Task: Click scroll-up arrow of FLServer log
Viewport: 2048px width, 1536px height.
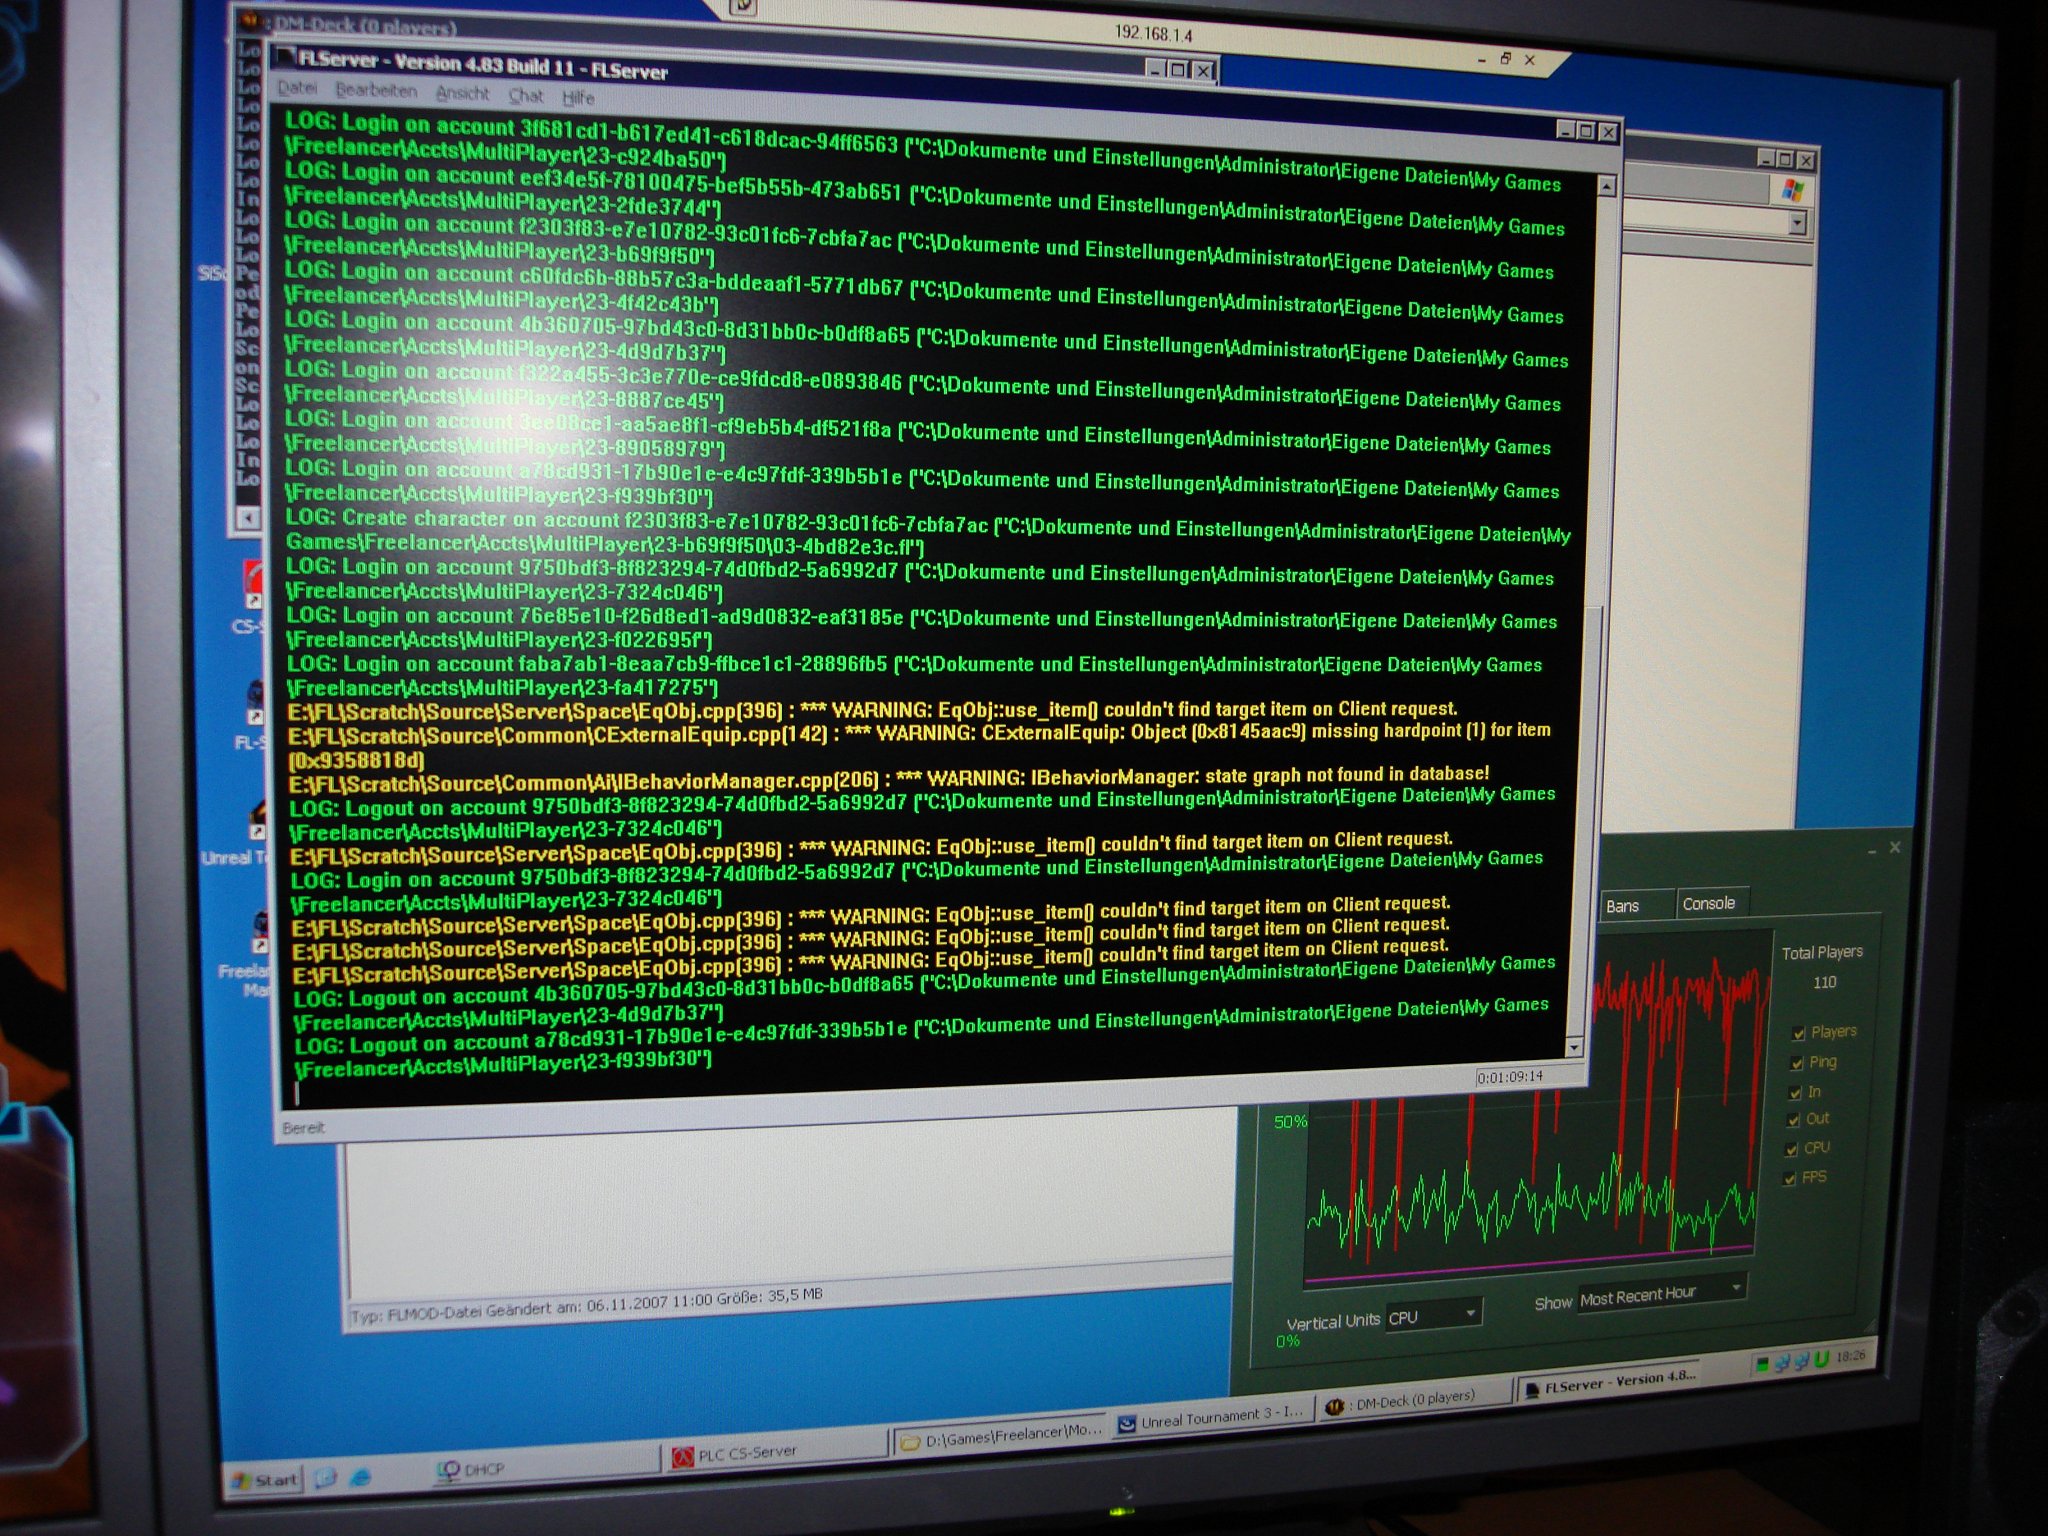Action: (x=1606, y=186)
